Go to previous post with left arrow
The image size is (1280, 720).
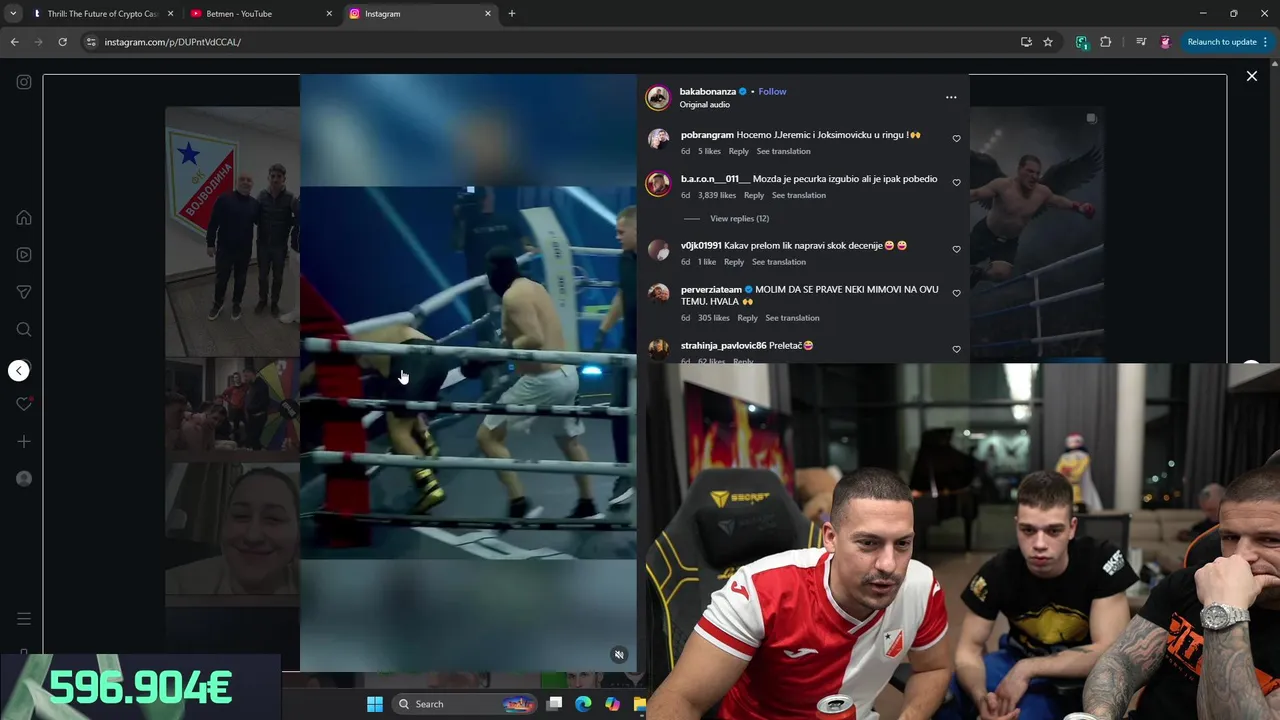click(x=18, y=371)
